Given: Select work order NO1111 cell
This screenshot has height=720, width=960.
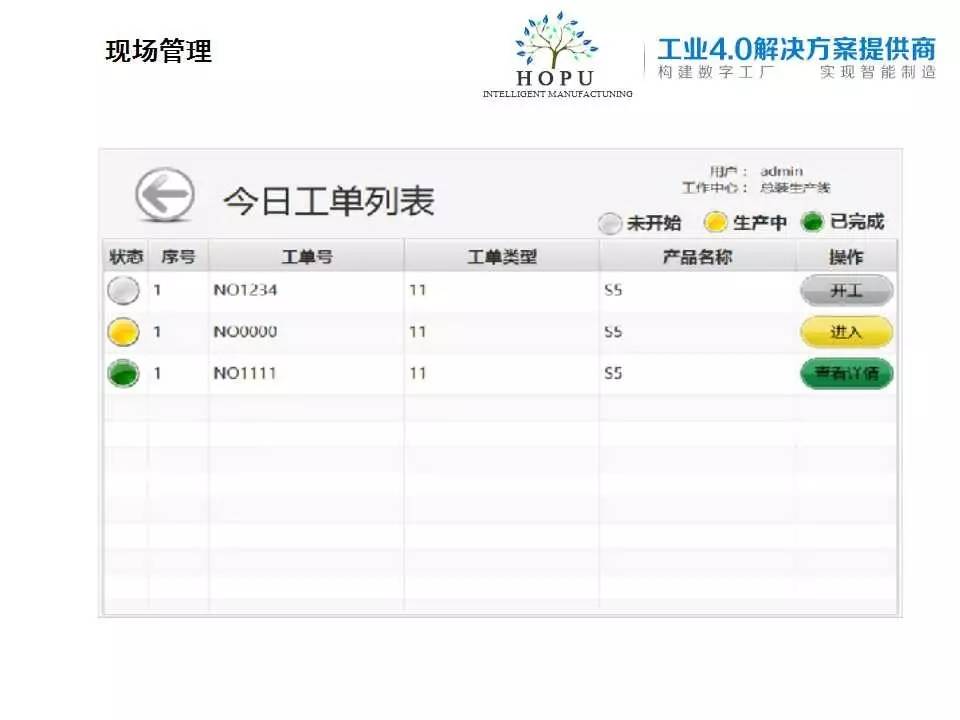Looking at the screenshot, I should click(245, 374).
